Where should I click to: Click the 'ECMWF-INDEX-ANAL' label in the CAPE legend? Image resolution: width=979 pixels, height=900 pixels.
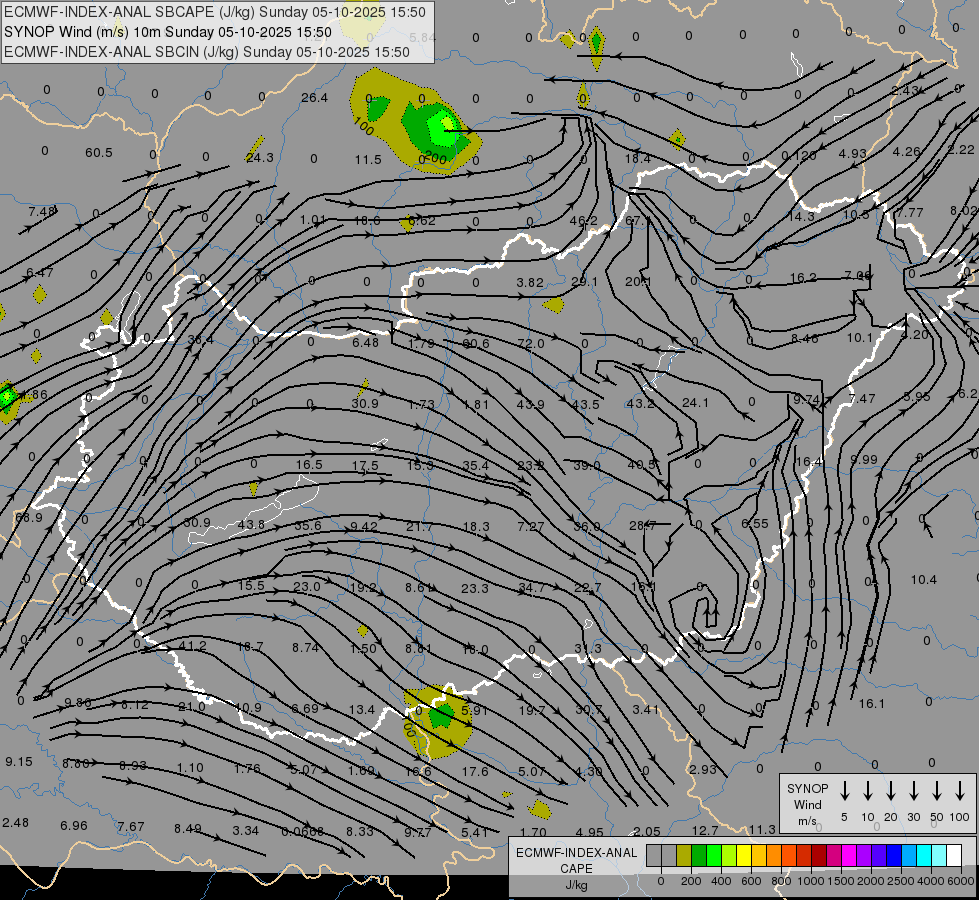[576, 853]
